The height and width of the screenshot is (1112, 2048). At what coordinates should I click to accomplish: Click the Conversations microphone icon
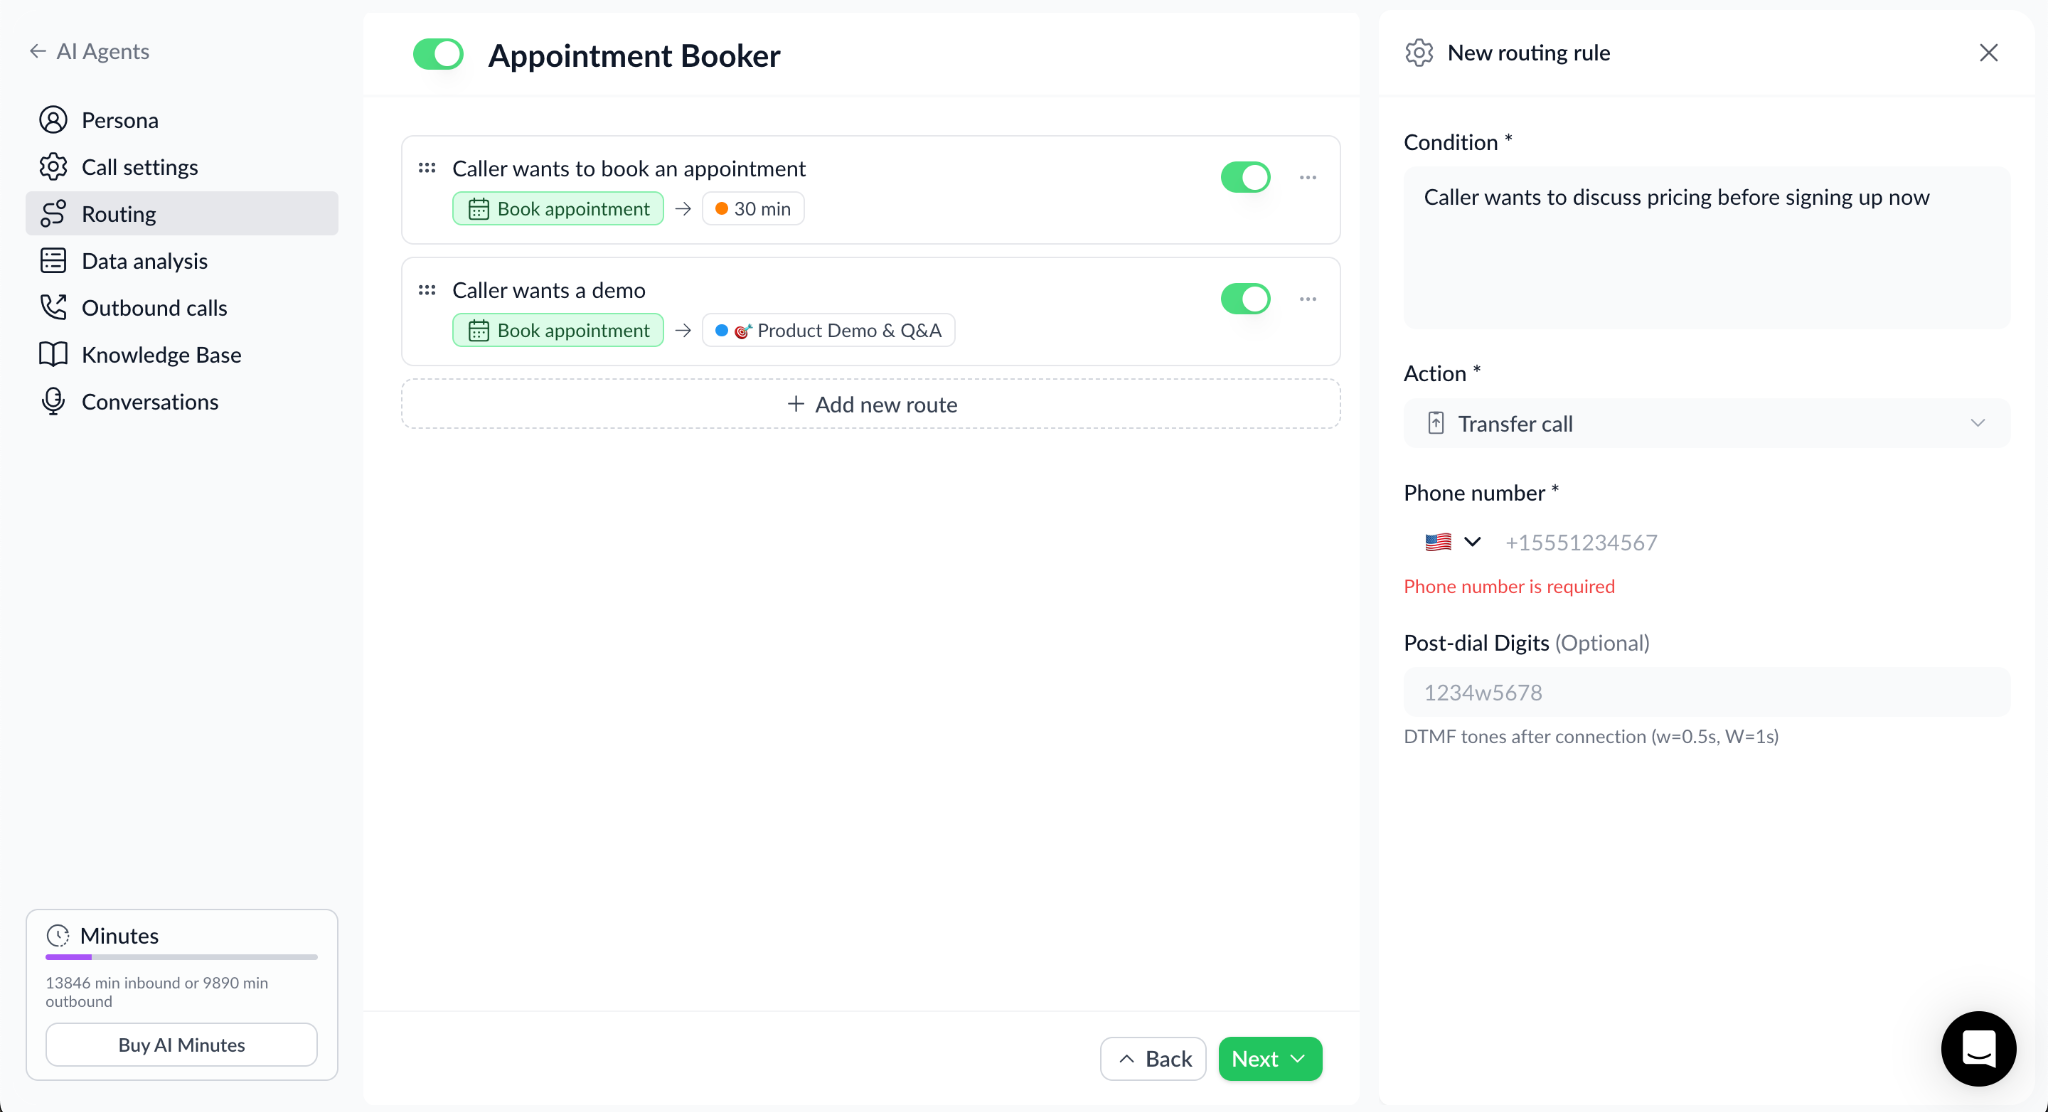[53, 401]
